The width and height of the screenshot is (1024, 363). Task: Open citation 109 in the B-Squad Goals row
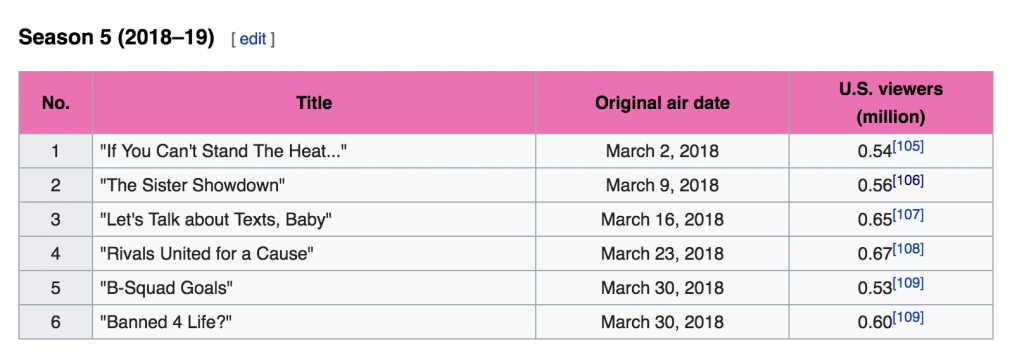908,283
